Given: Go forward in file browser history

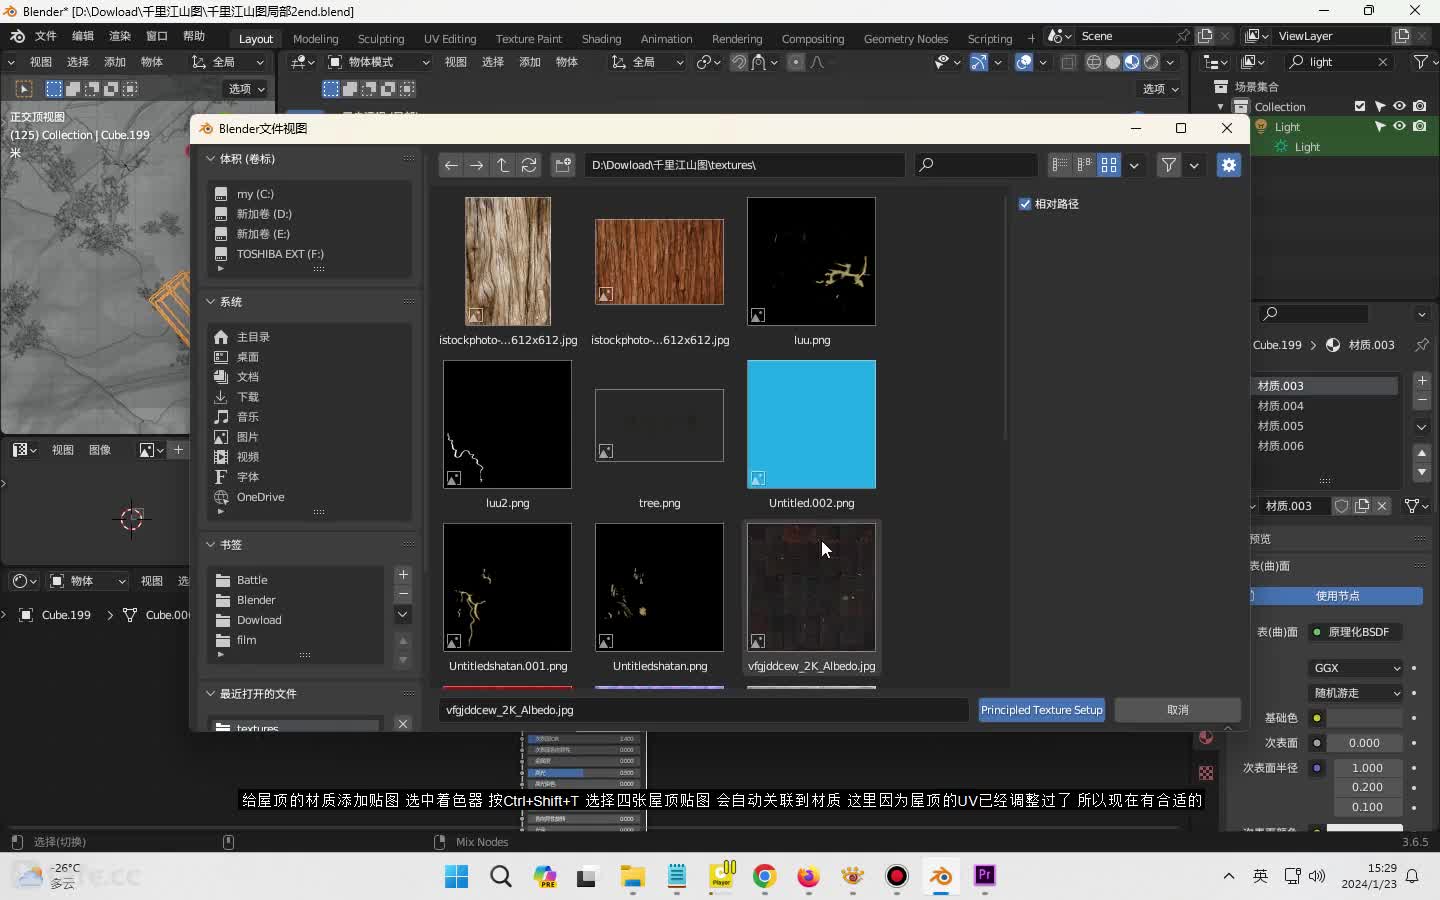Looking at the screenshot, I should (477, 165).
